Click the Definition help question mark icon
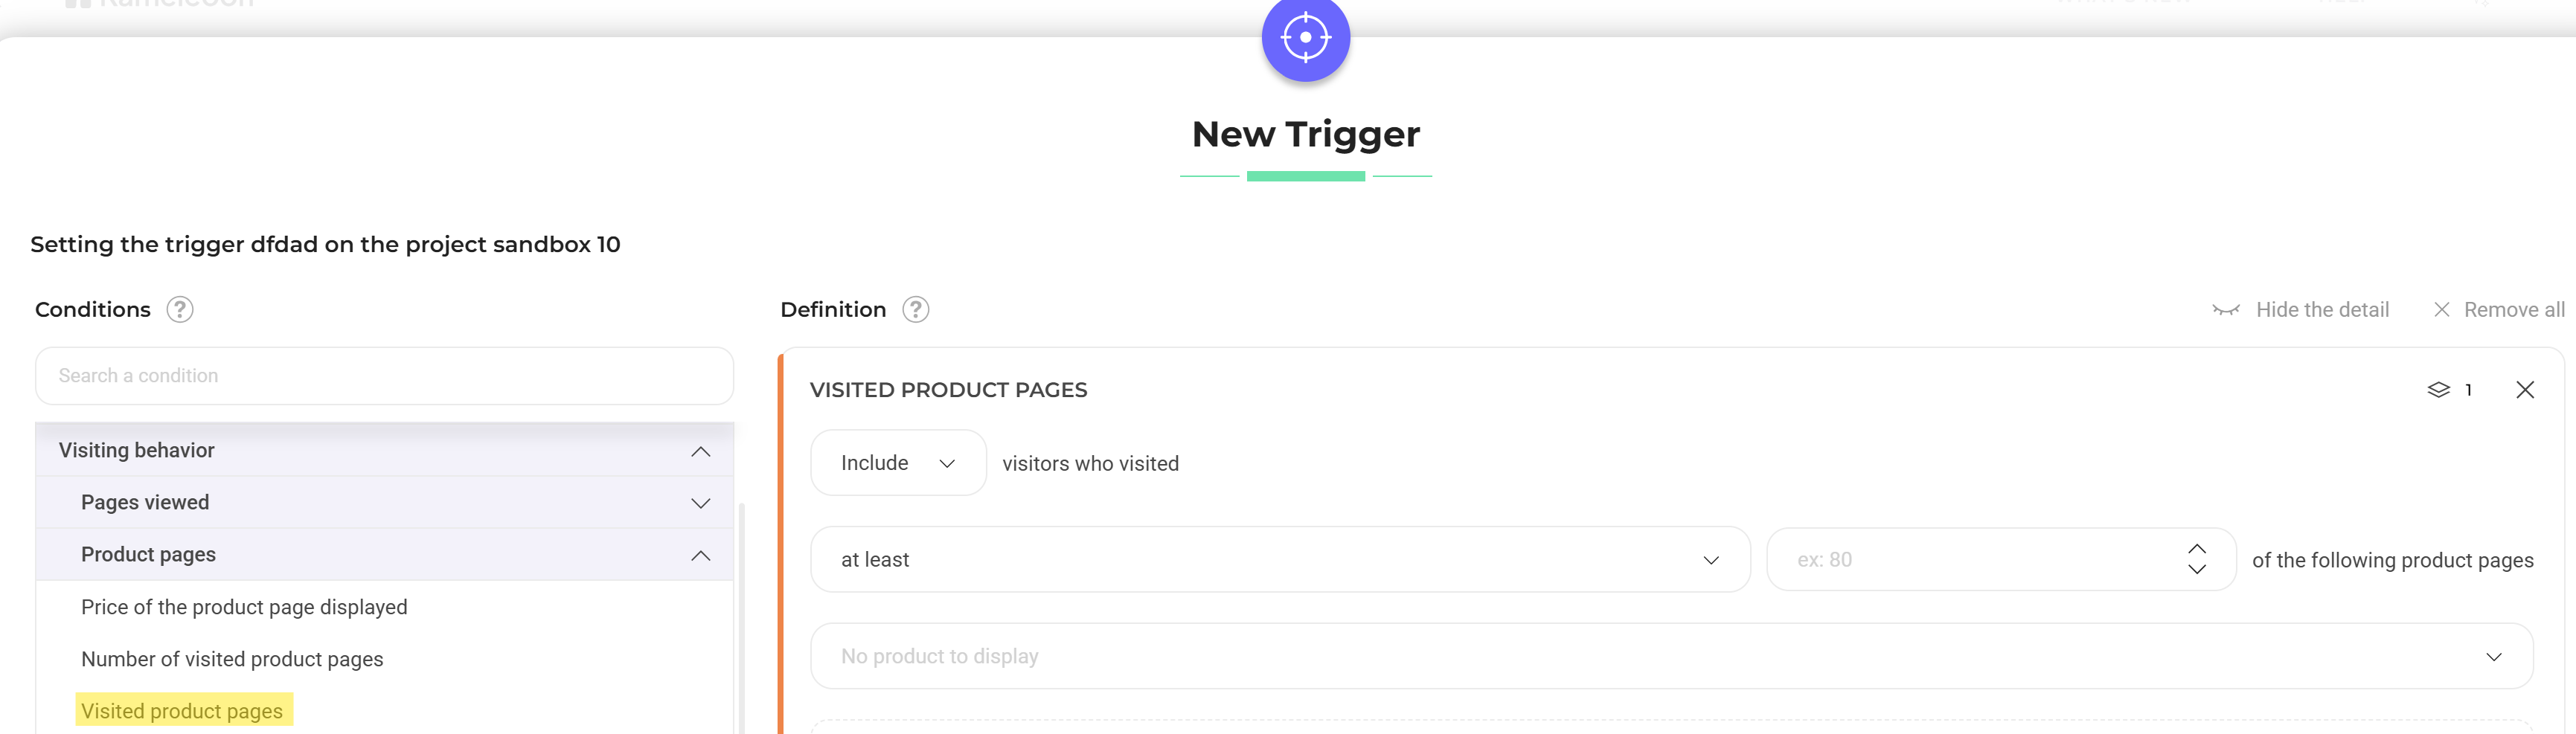This screenshot has height=734, width=2576. pyautogui.click(x=915, y=310)
